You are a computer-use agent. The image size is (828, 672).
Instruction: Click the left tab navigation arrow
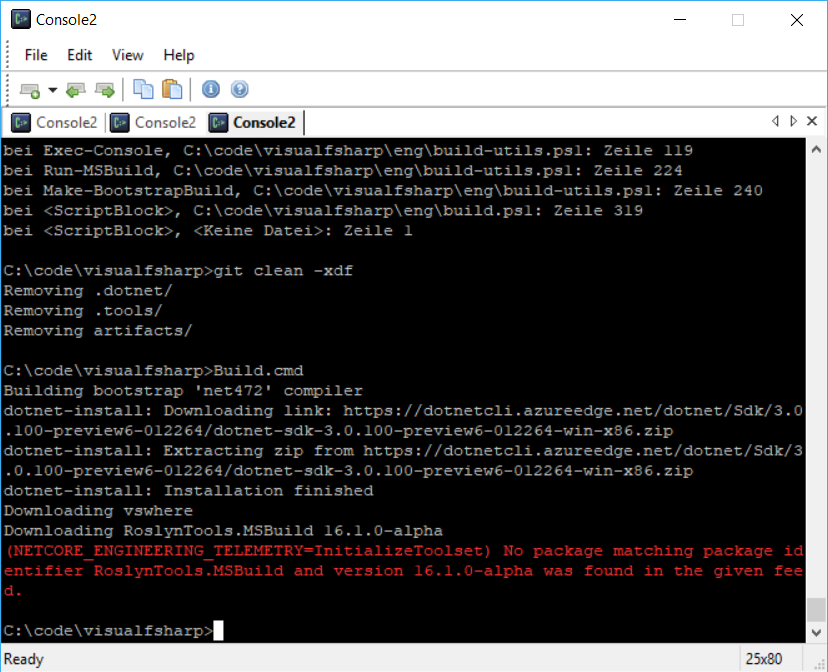pyautogui.click(x=775, y=120)
